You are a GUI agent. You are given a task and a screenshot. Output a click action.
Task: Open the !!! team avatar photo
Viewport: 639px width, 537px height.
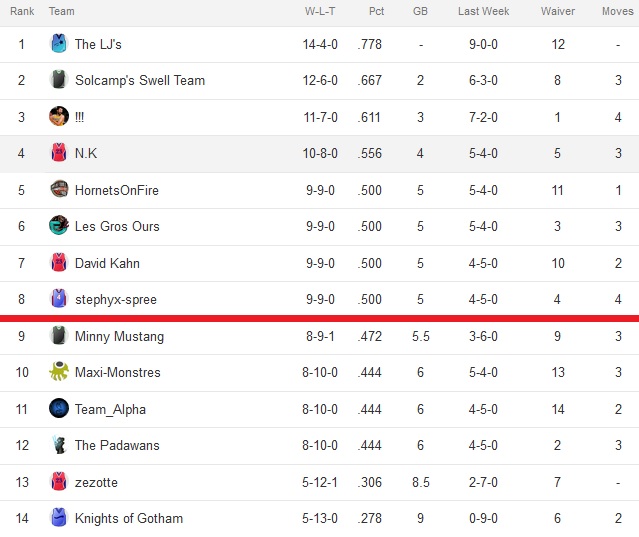pos(59,116)
